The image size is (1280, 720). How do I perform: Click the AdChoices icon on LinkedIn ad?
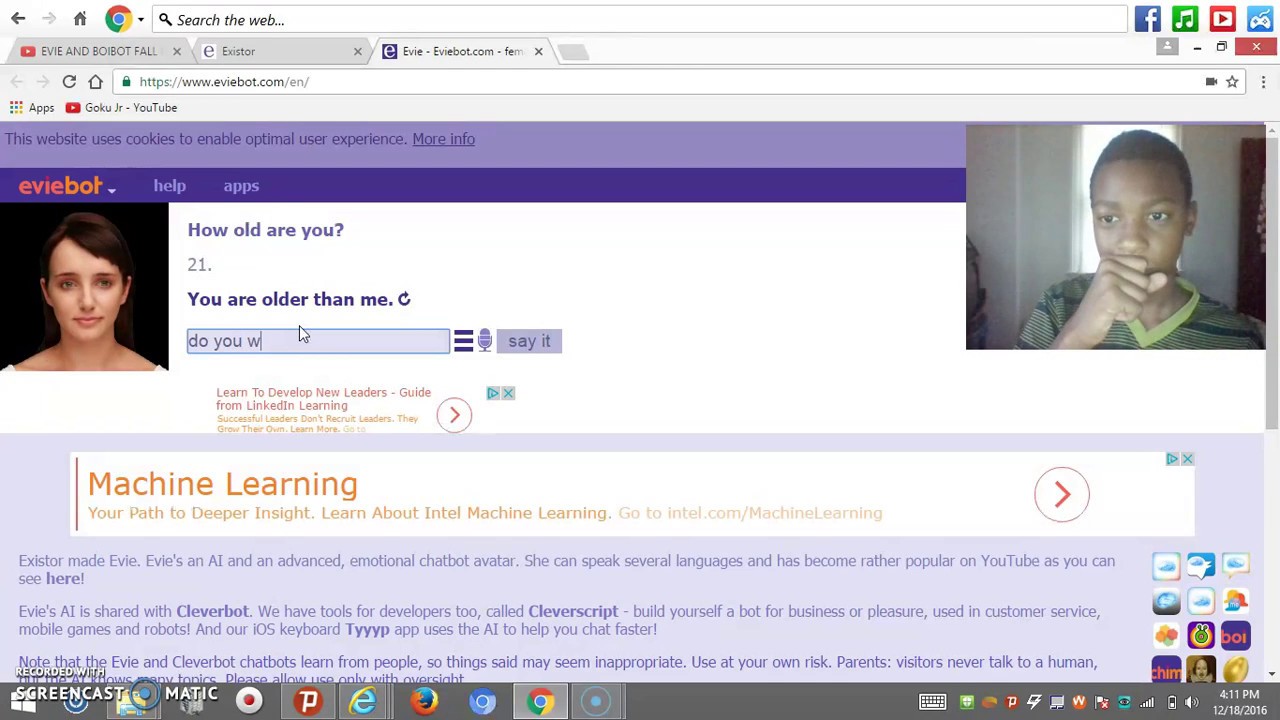tap(493, 393)
